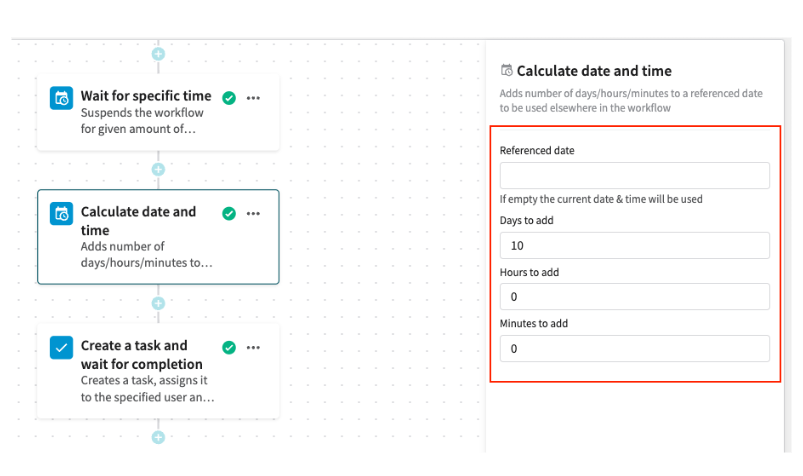This screenshot has width=803, height=476.
Task: Open options menu for Create a task node
Action: 253,347
